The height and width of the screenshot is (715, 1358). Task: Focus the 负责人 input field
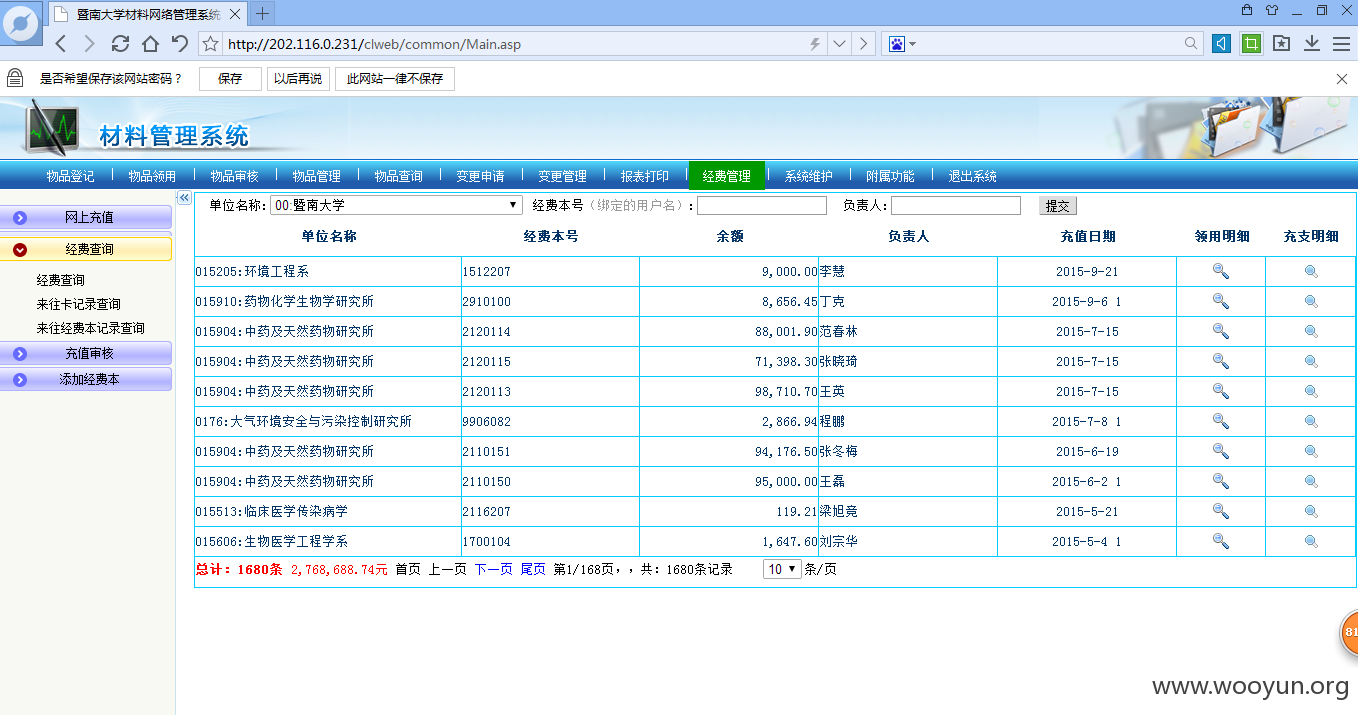[956, 206]
